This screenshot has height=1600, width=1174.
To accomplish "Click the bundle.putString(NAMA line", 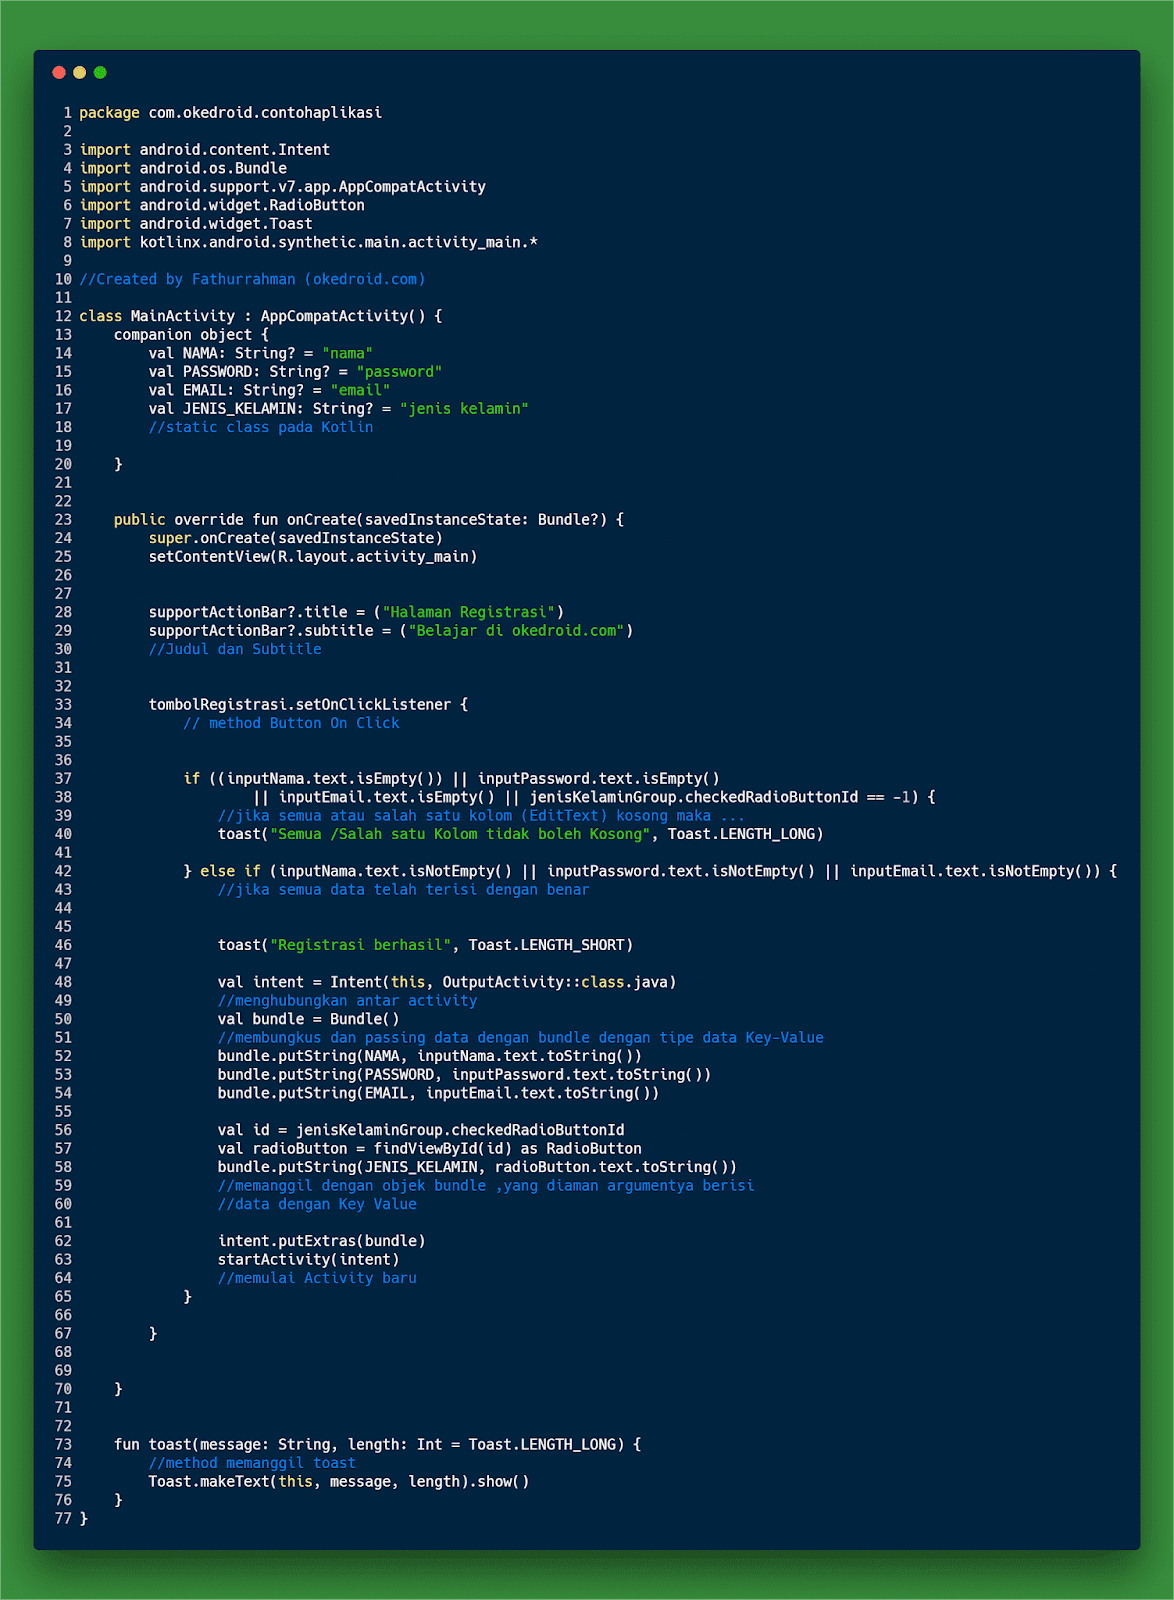I will coord(430,1056).
